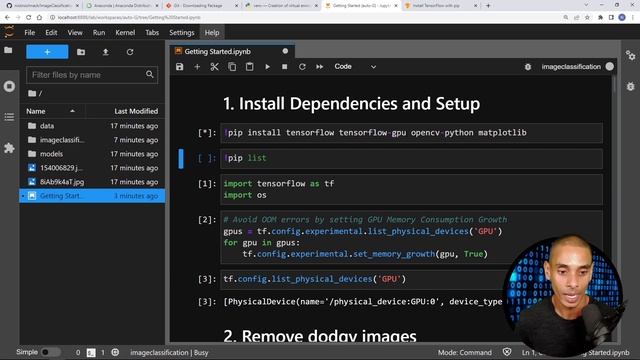Click the status bar kernel count icon
Screen dimensions: 640x360
click(x=115, y=352)
